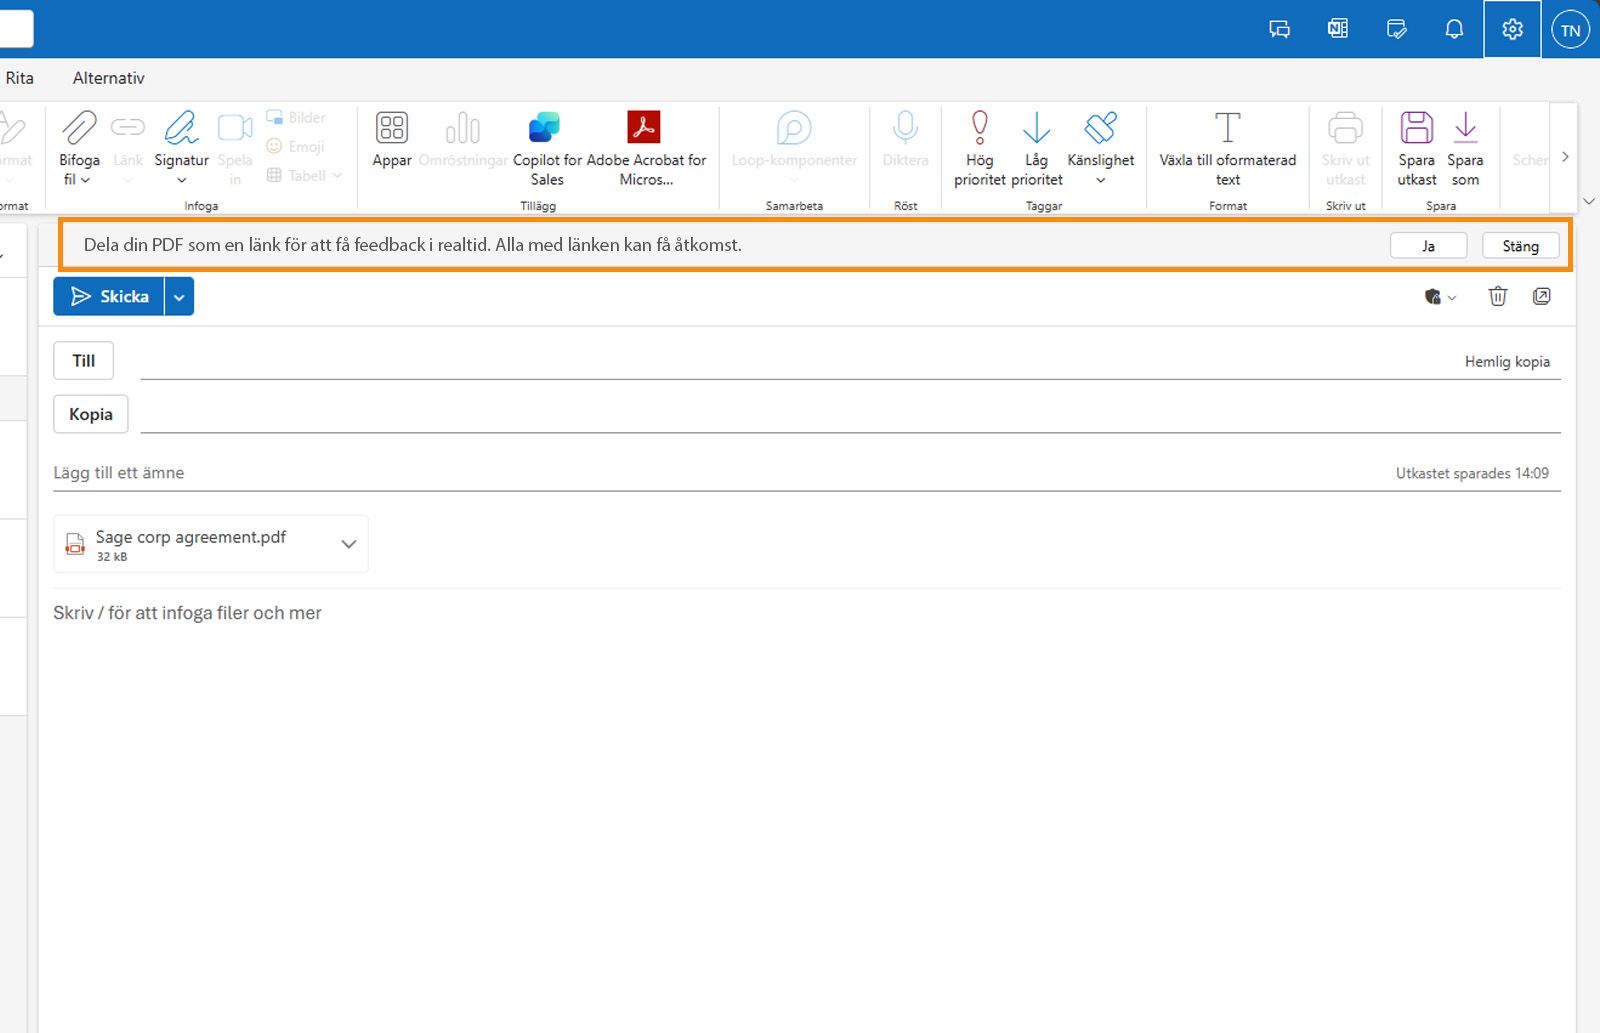Accept PDF link sharing with Ja
Screen dimensions: 1600x1033
point(1428,245)
